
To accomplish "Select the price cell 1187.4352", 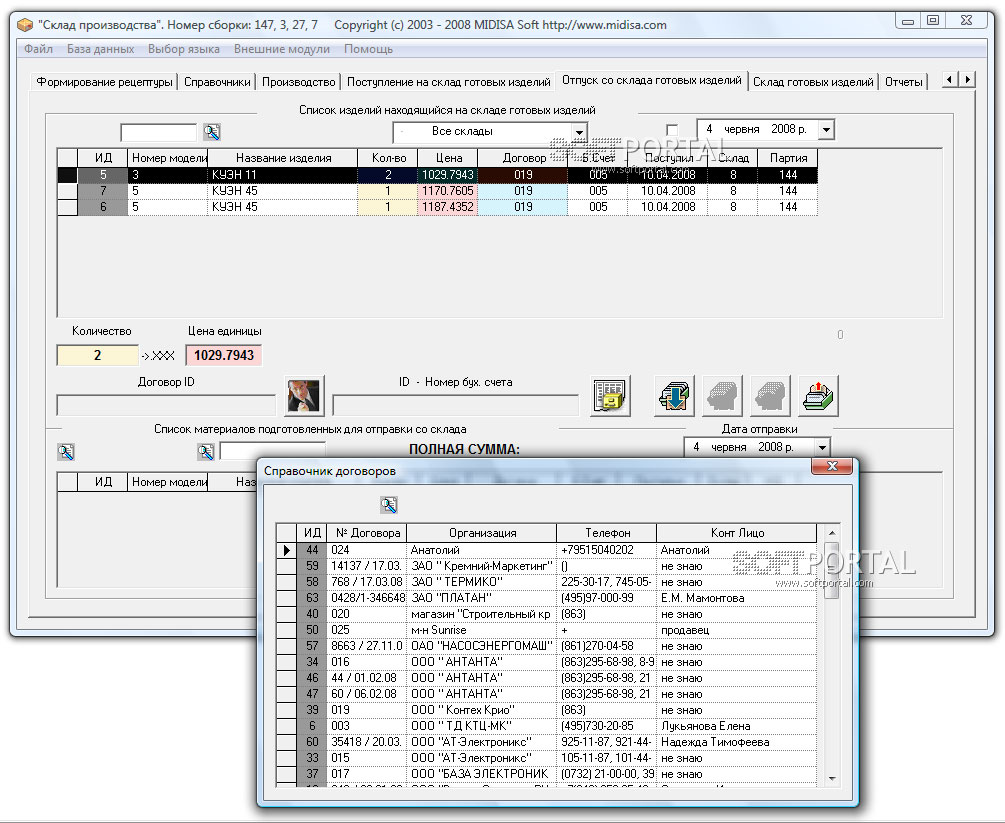I will point(447,207).
